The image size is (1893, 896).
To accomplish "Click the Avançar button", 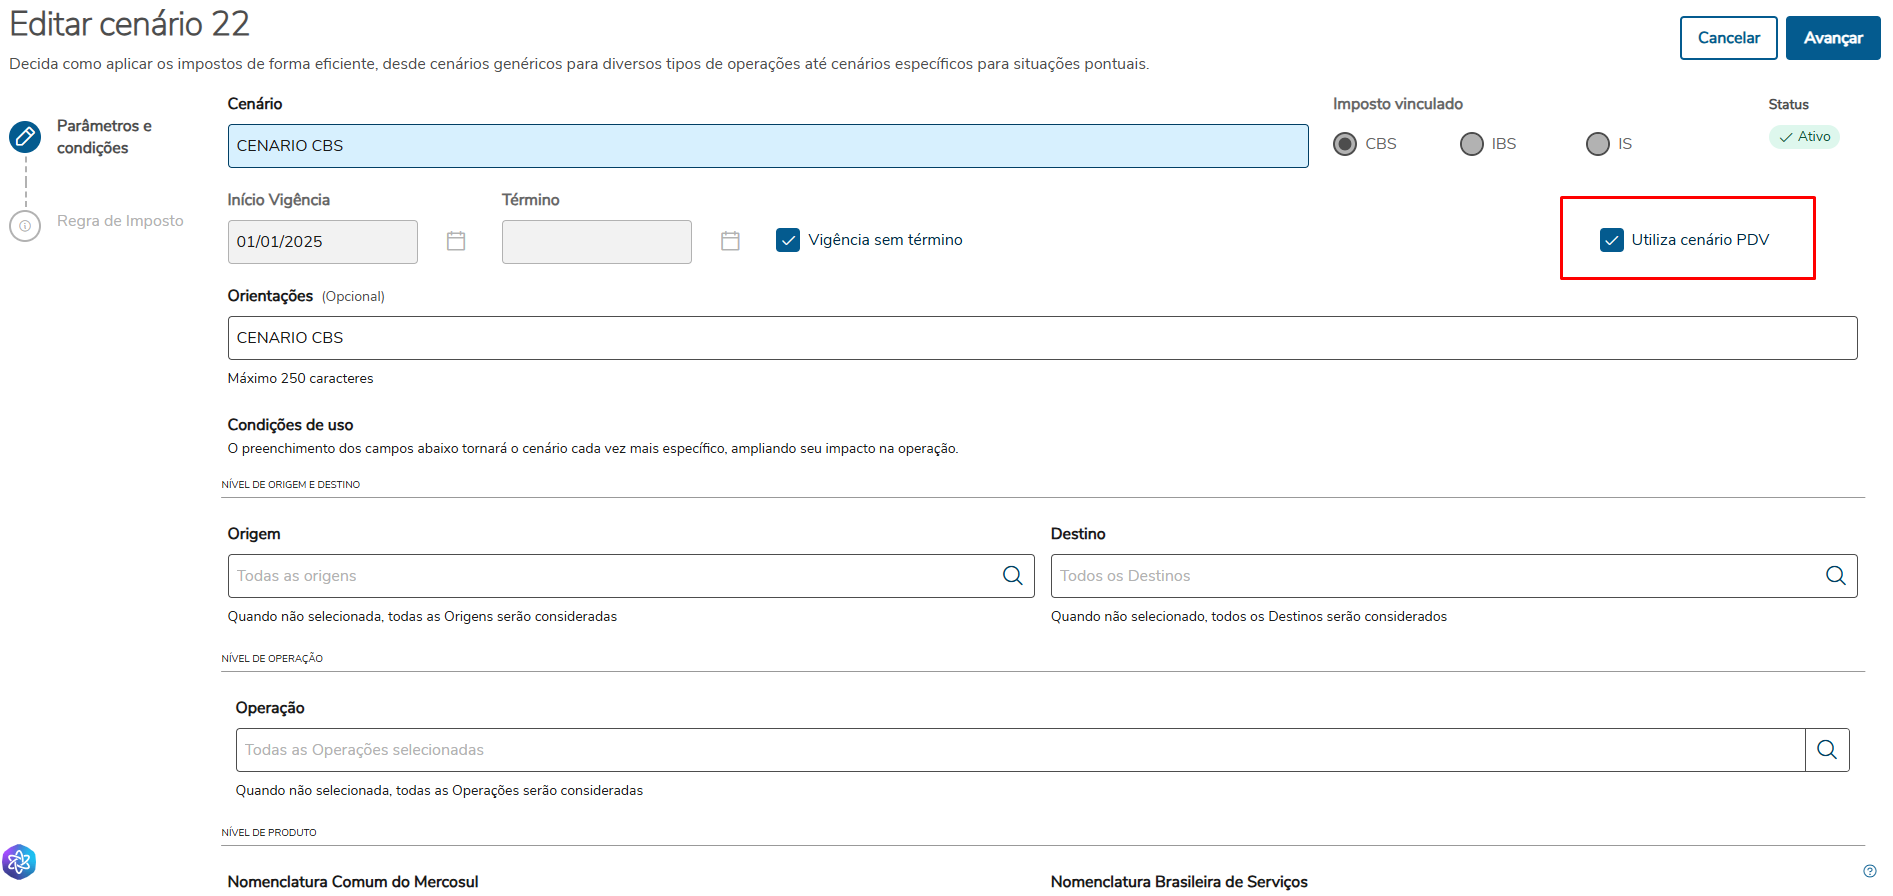I will click(1832, 38).
